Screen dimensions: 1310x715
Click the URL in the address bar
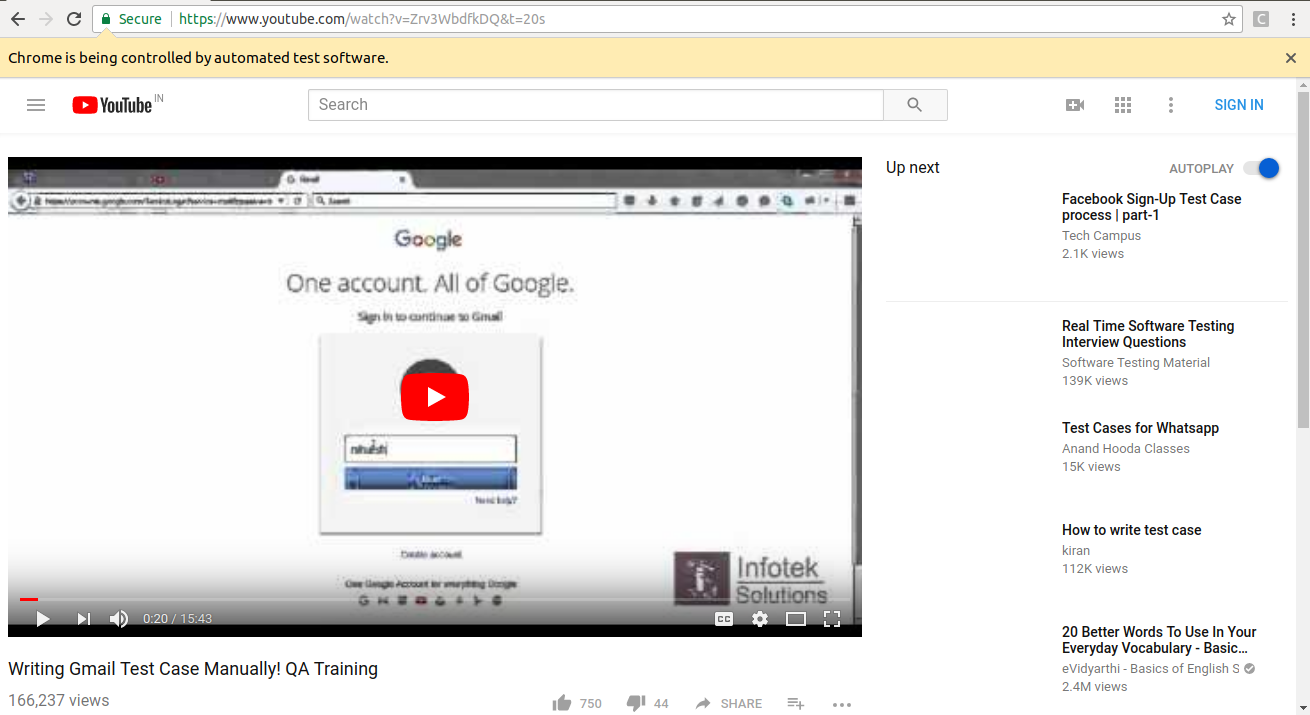[x=362, y=19]
